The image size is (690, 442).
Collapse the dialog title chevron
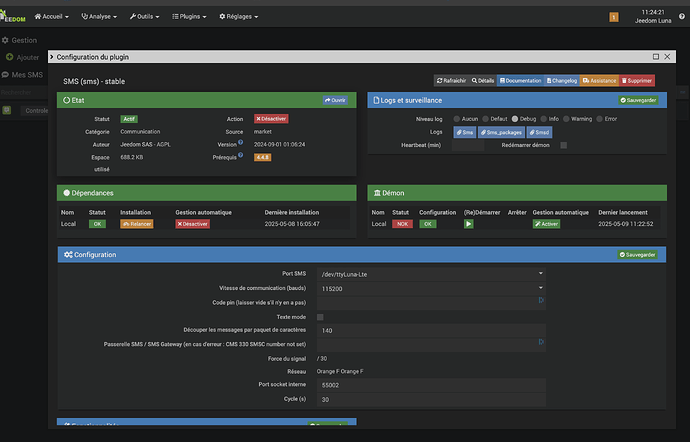(52, 57)
